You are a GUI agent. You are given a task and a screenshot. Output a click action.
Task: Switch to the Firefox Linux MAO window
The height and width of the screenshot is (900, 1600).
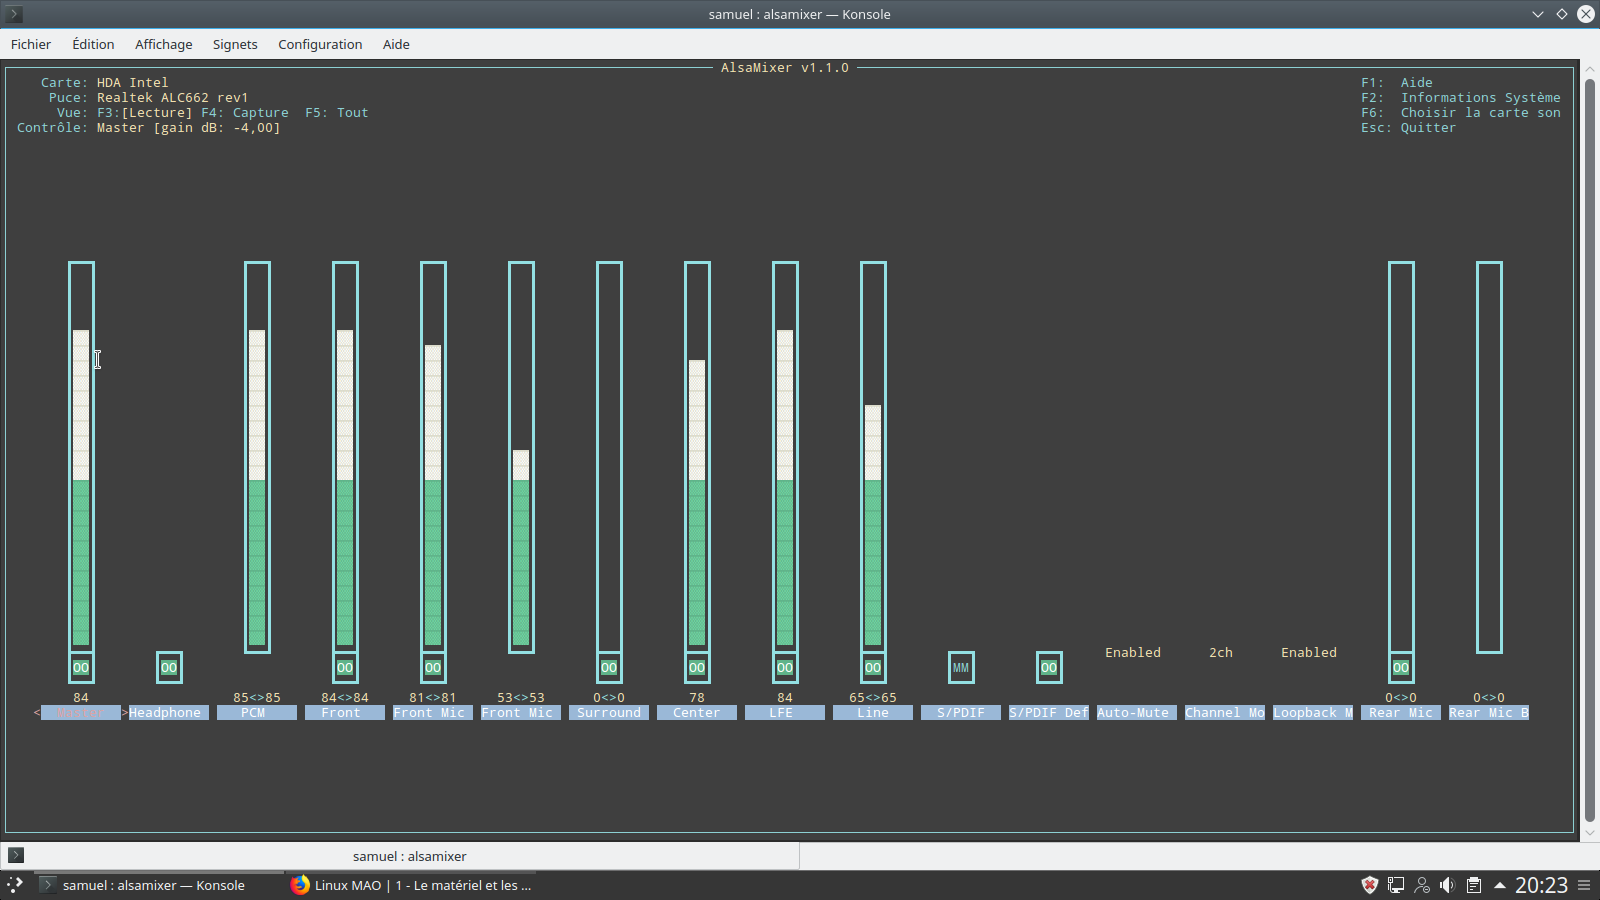411,885
